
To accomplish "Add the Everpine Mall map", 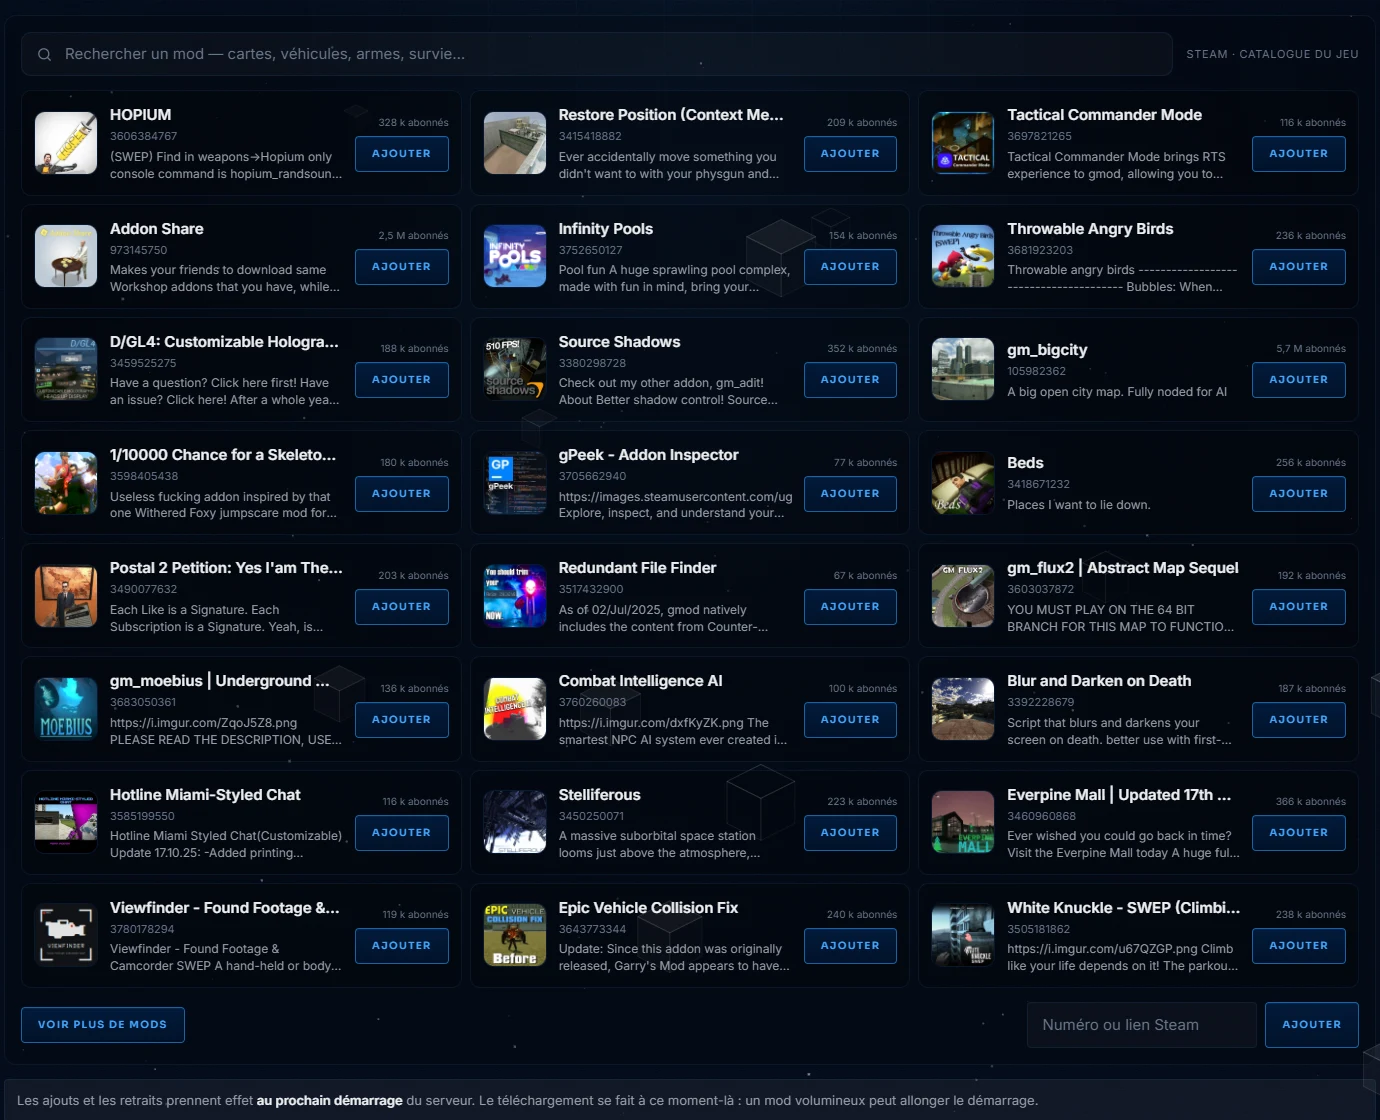I will click(1298, 833).
